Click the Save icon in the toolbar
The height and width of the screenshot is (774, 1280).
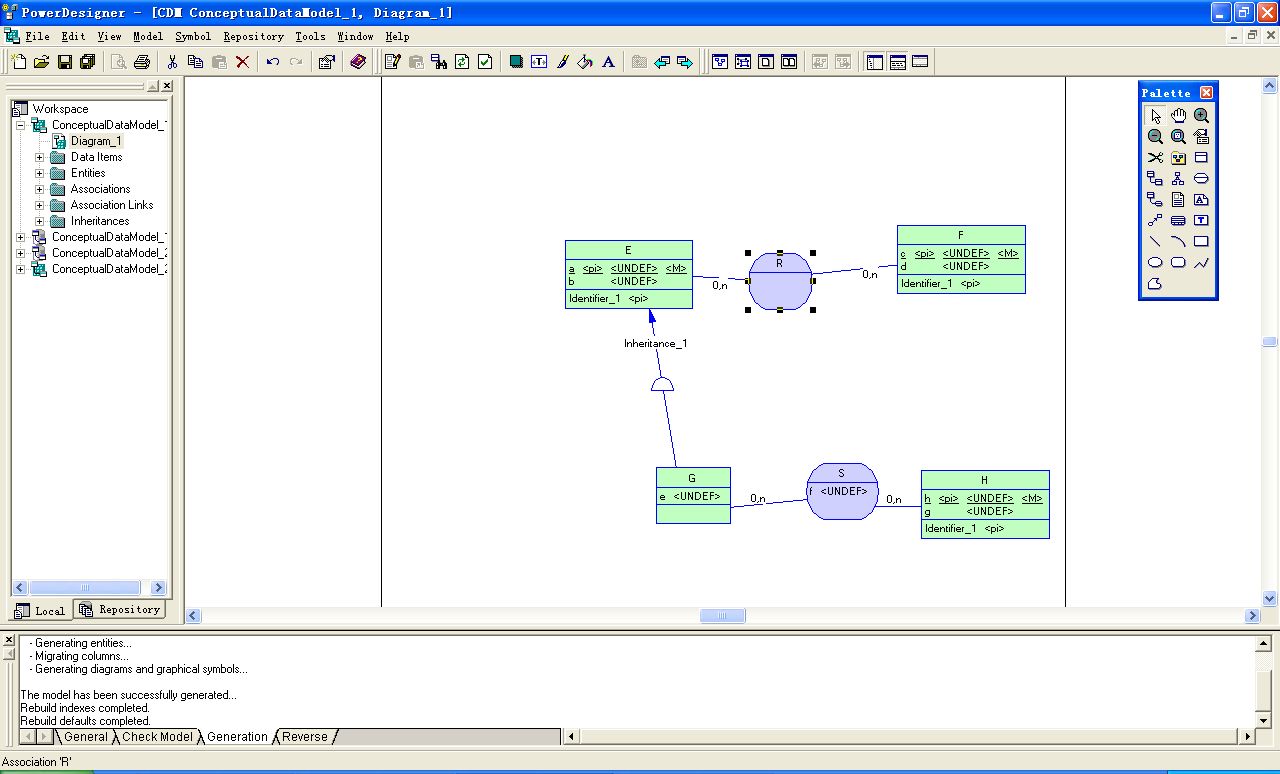65,62
